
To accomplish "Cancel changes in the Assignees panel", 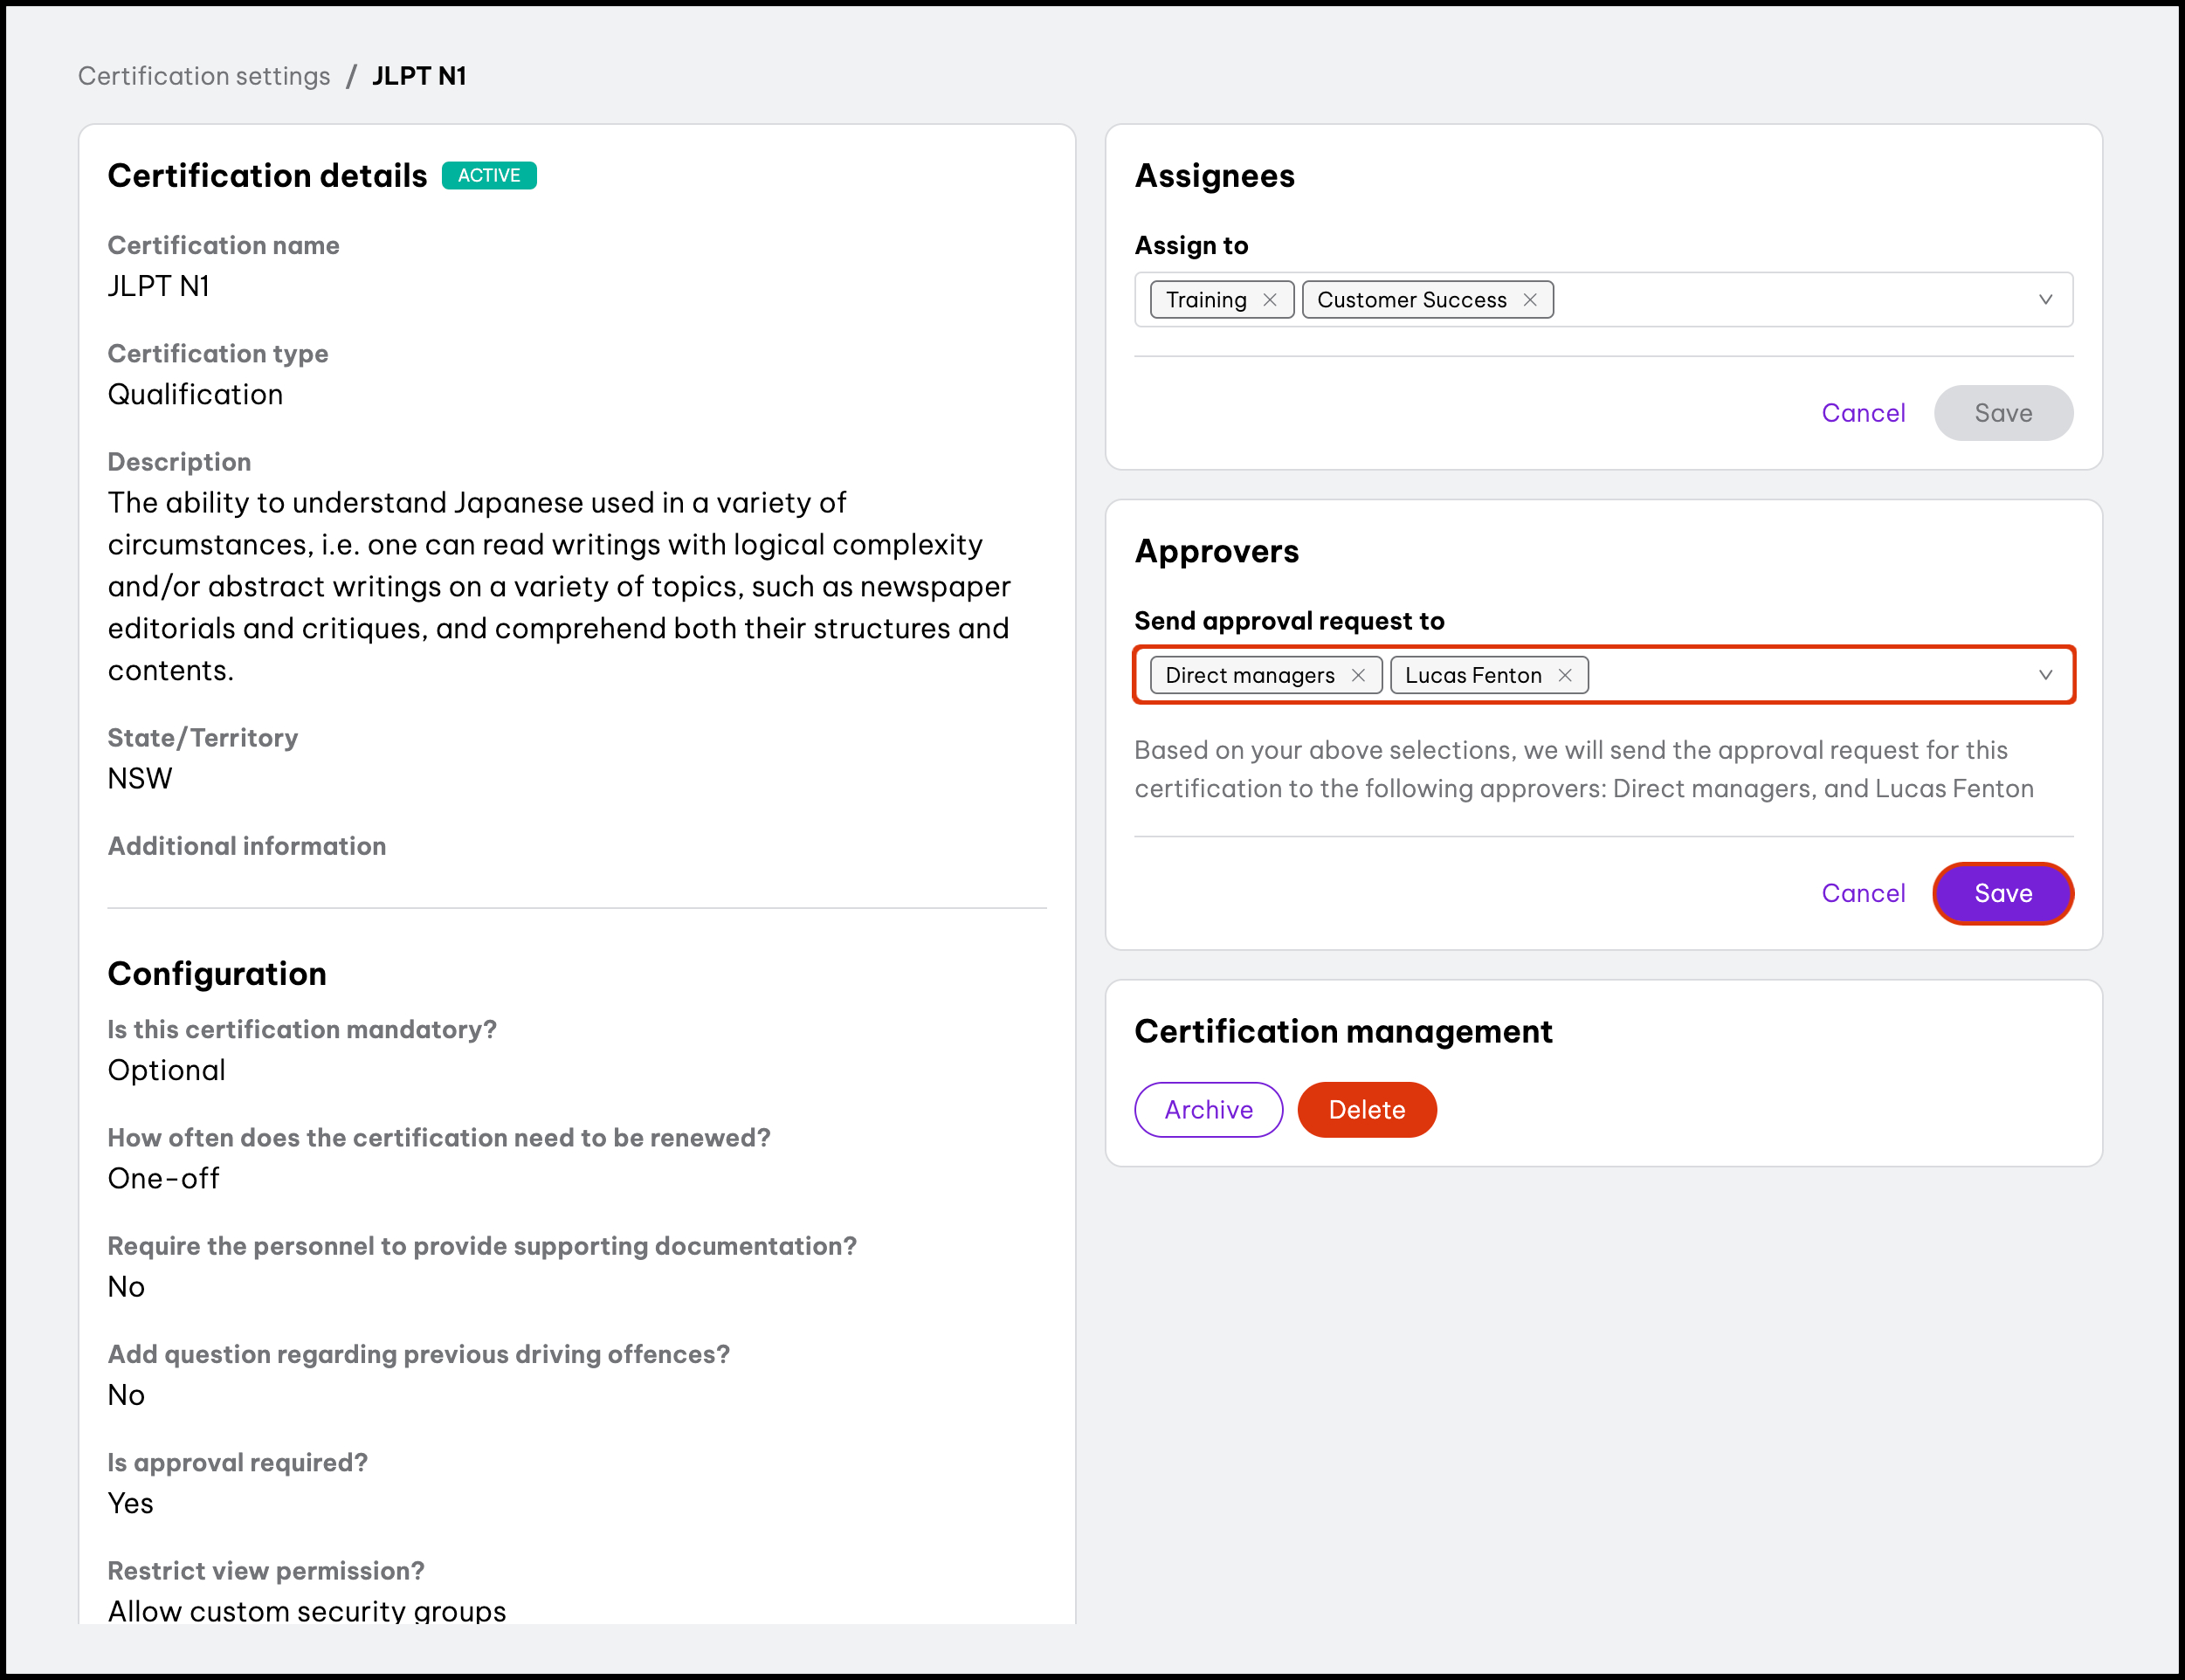I will point(1863,413).
